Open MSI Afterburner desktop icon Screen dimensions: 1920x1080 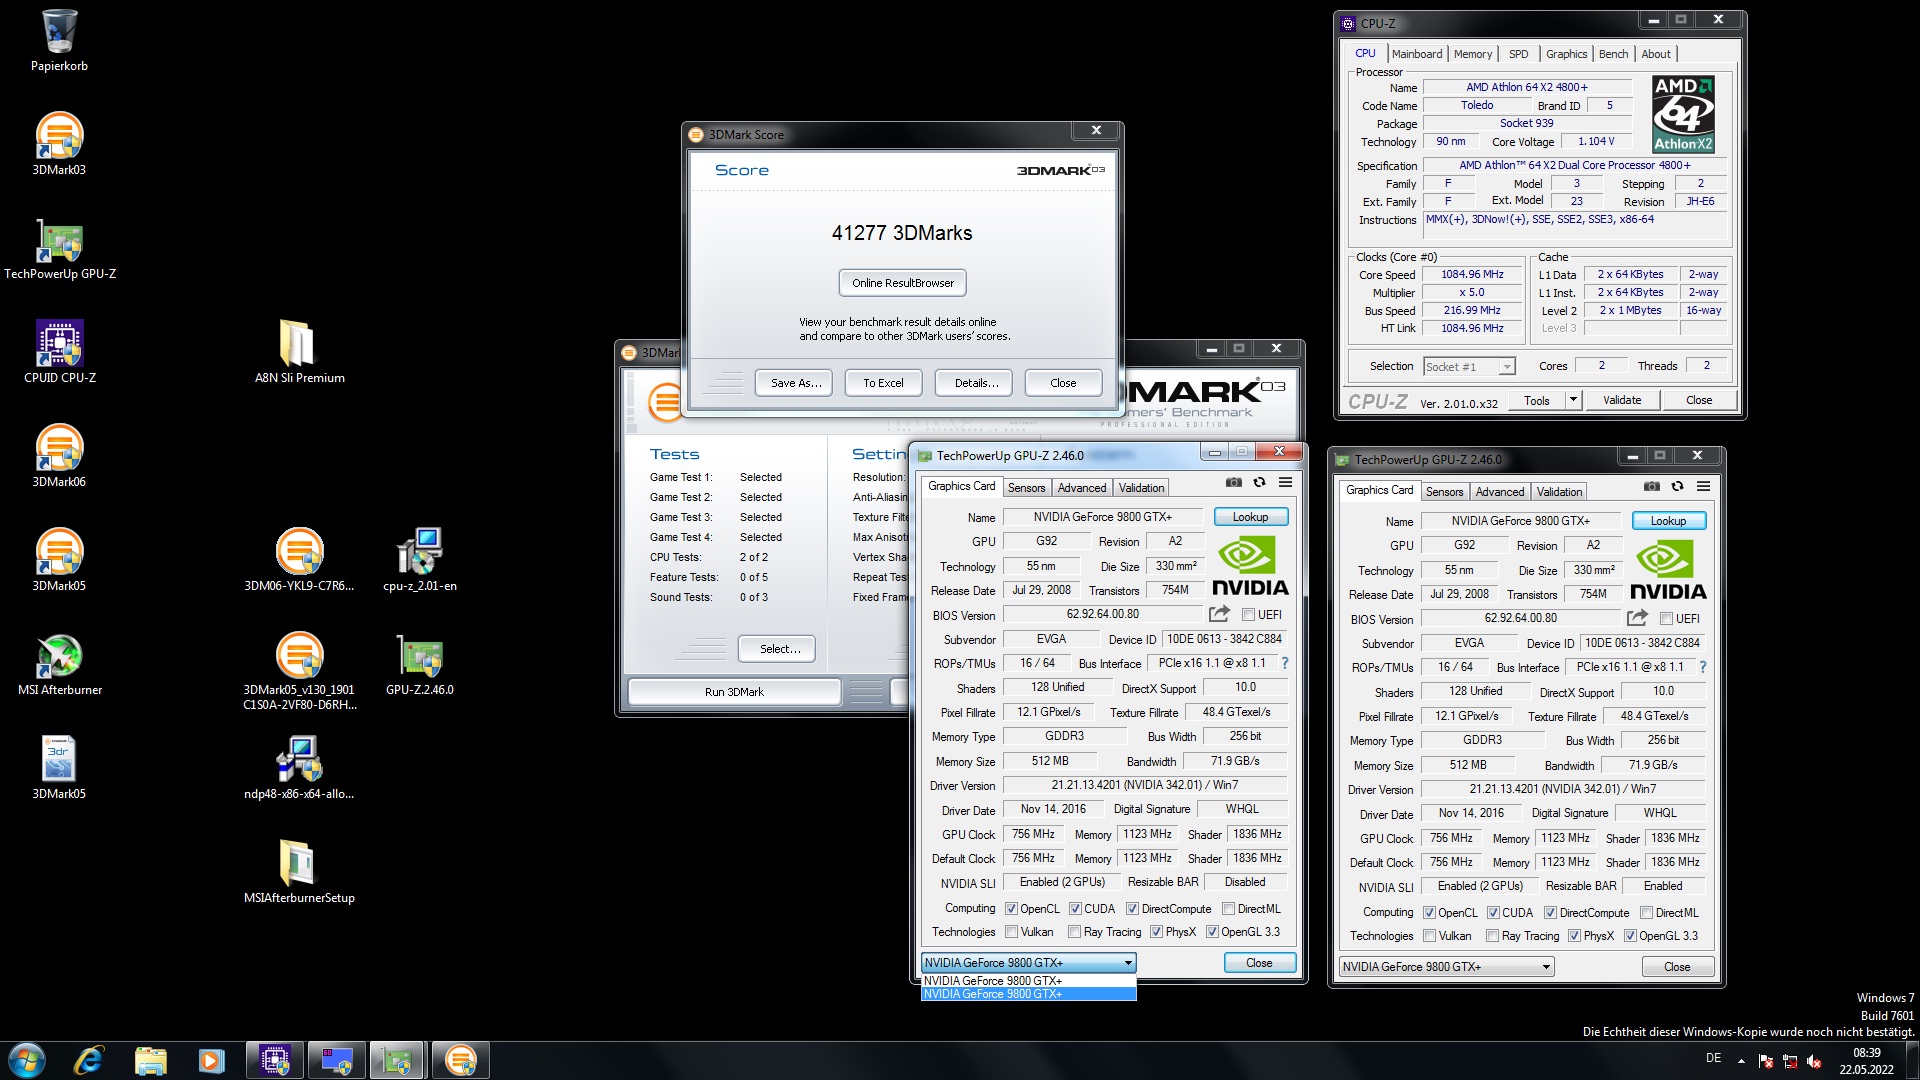[59, 657]
